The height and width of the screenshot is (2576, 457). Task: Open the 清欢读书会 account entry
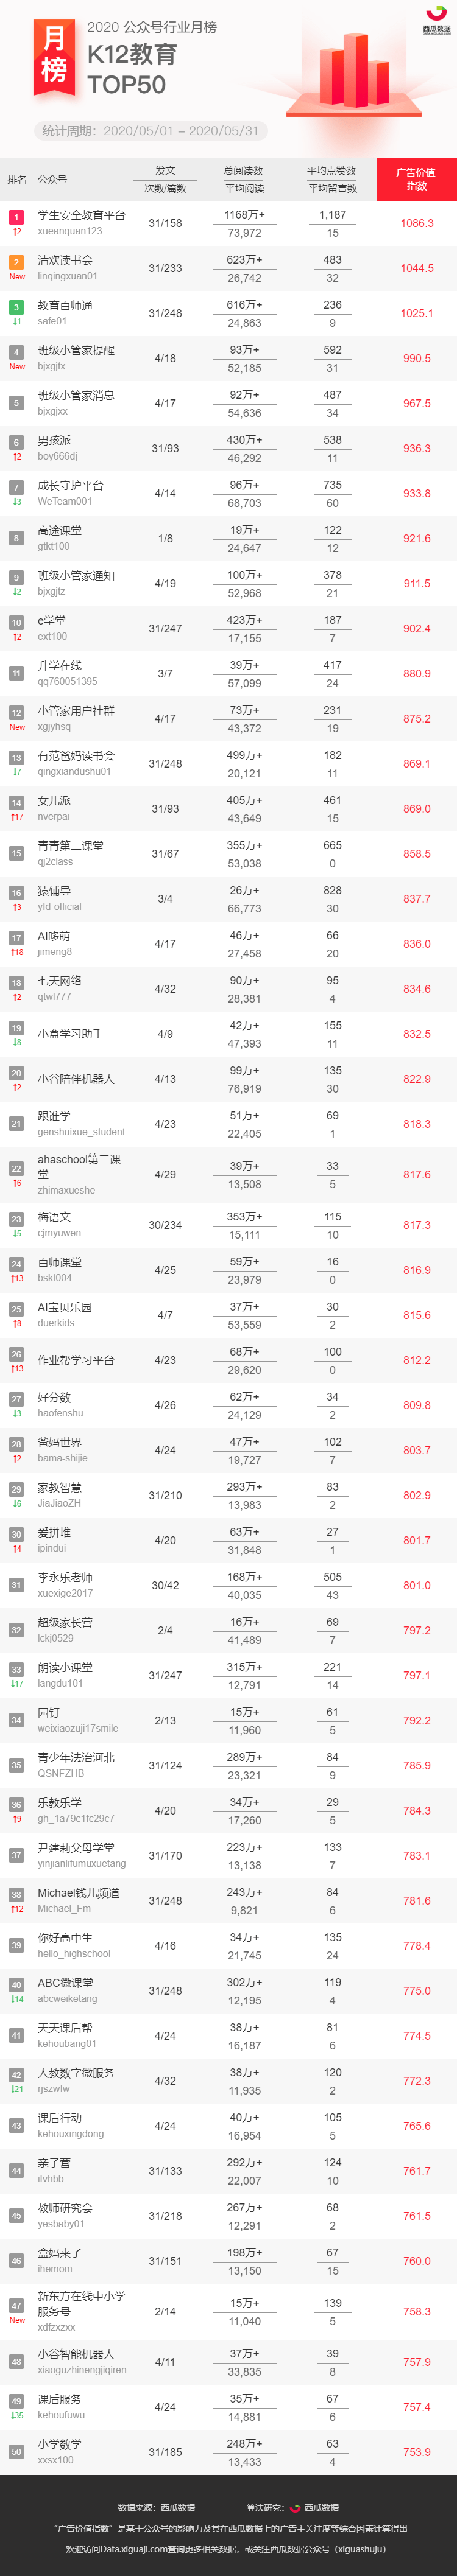pos(68,267)
